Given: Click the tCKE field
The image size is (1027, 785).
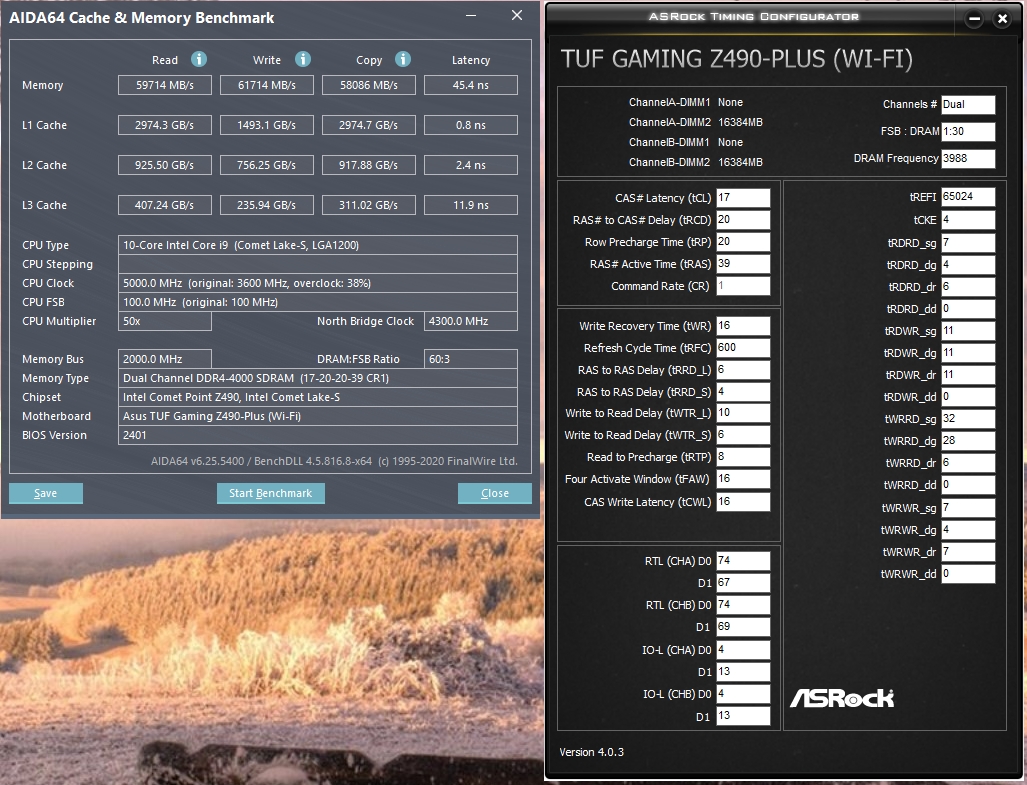Looking at the screenshot, I should (x=968, y=220).
